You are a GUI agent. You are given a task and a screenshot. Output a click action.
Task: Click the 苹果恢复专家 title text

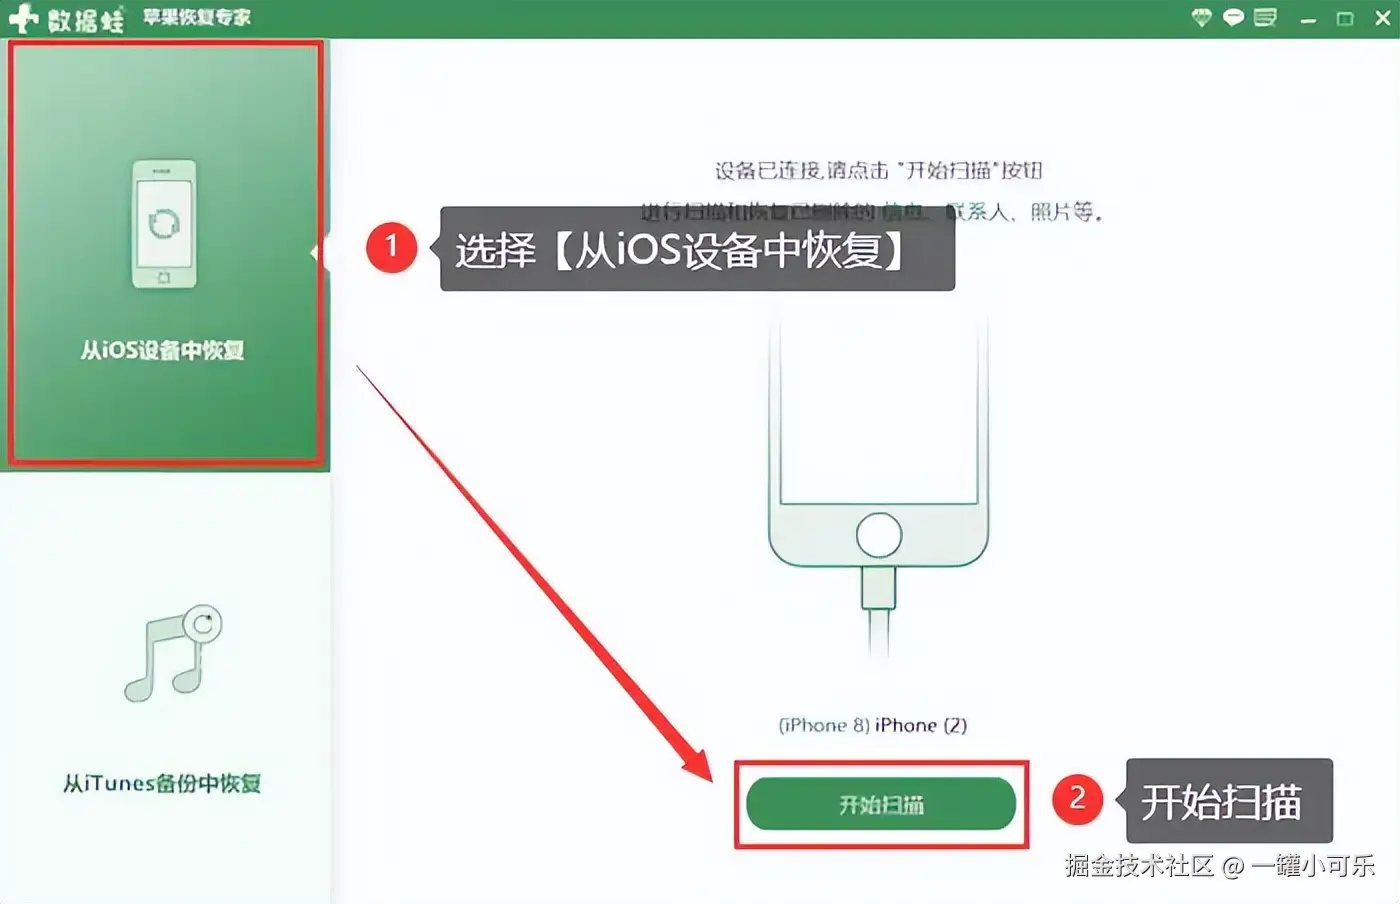[196, 18]
